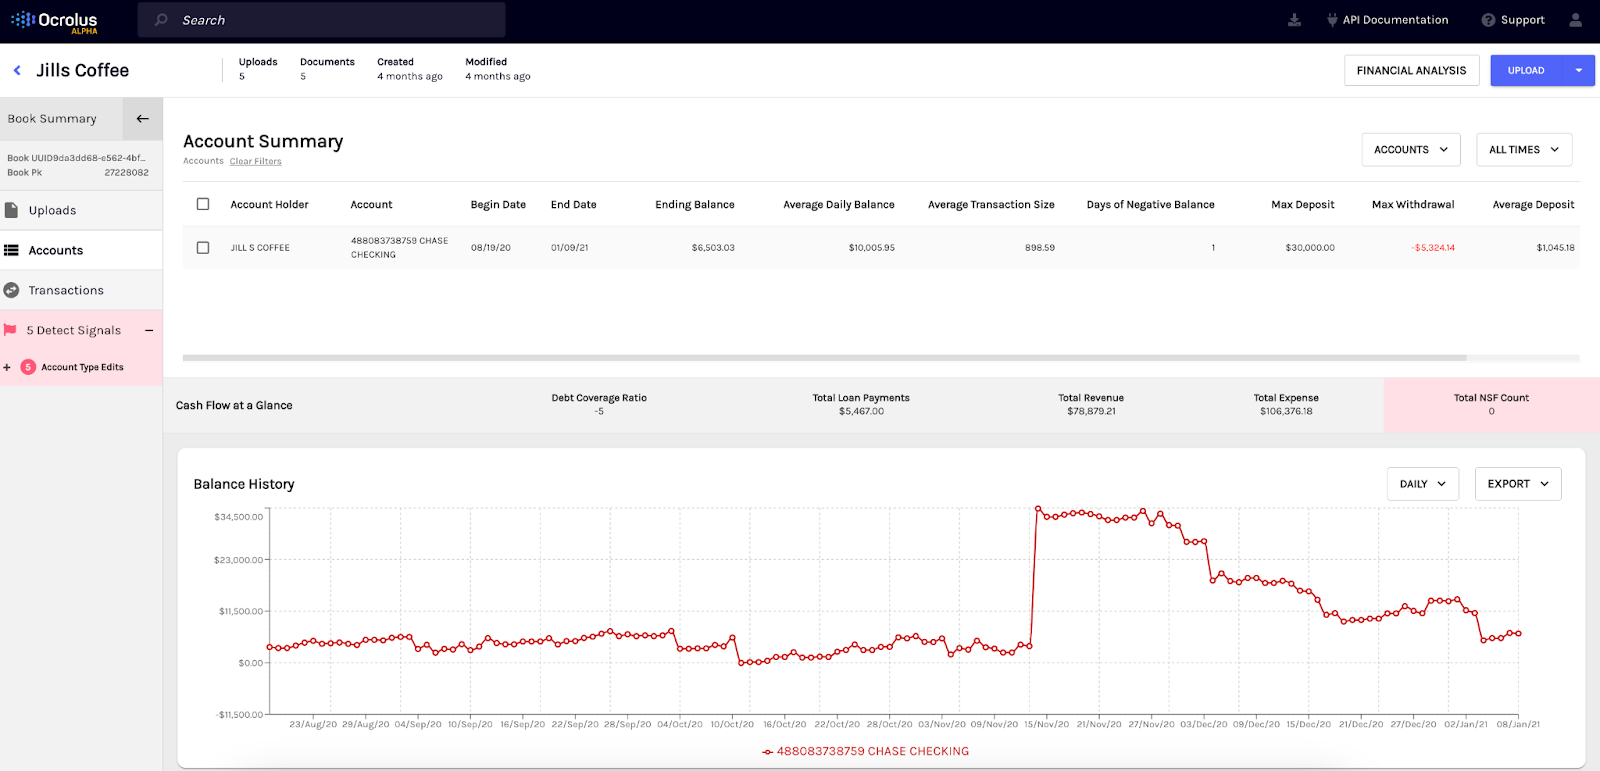This screenshot has height=771, width=1600.
Task: Click the back arrow beside Jills Coffee
Action: click(x=17, y=70)
